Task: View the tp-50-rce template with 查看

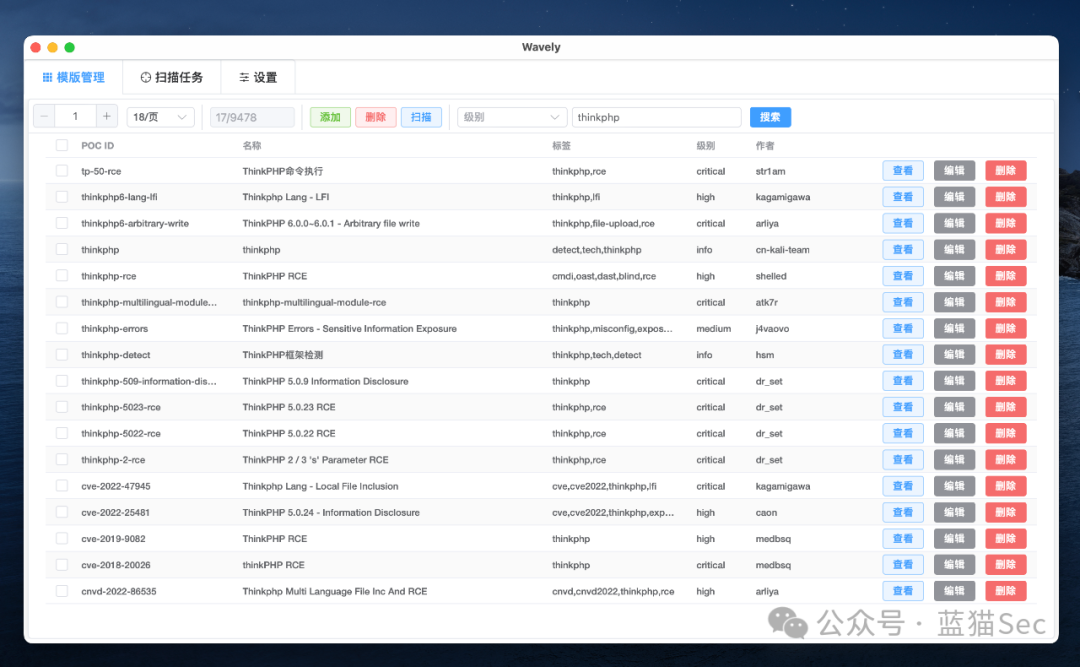Action: [x=903, y=171]
